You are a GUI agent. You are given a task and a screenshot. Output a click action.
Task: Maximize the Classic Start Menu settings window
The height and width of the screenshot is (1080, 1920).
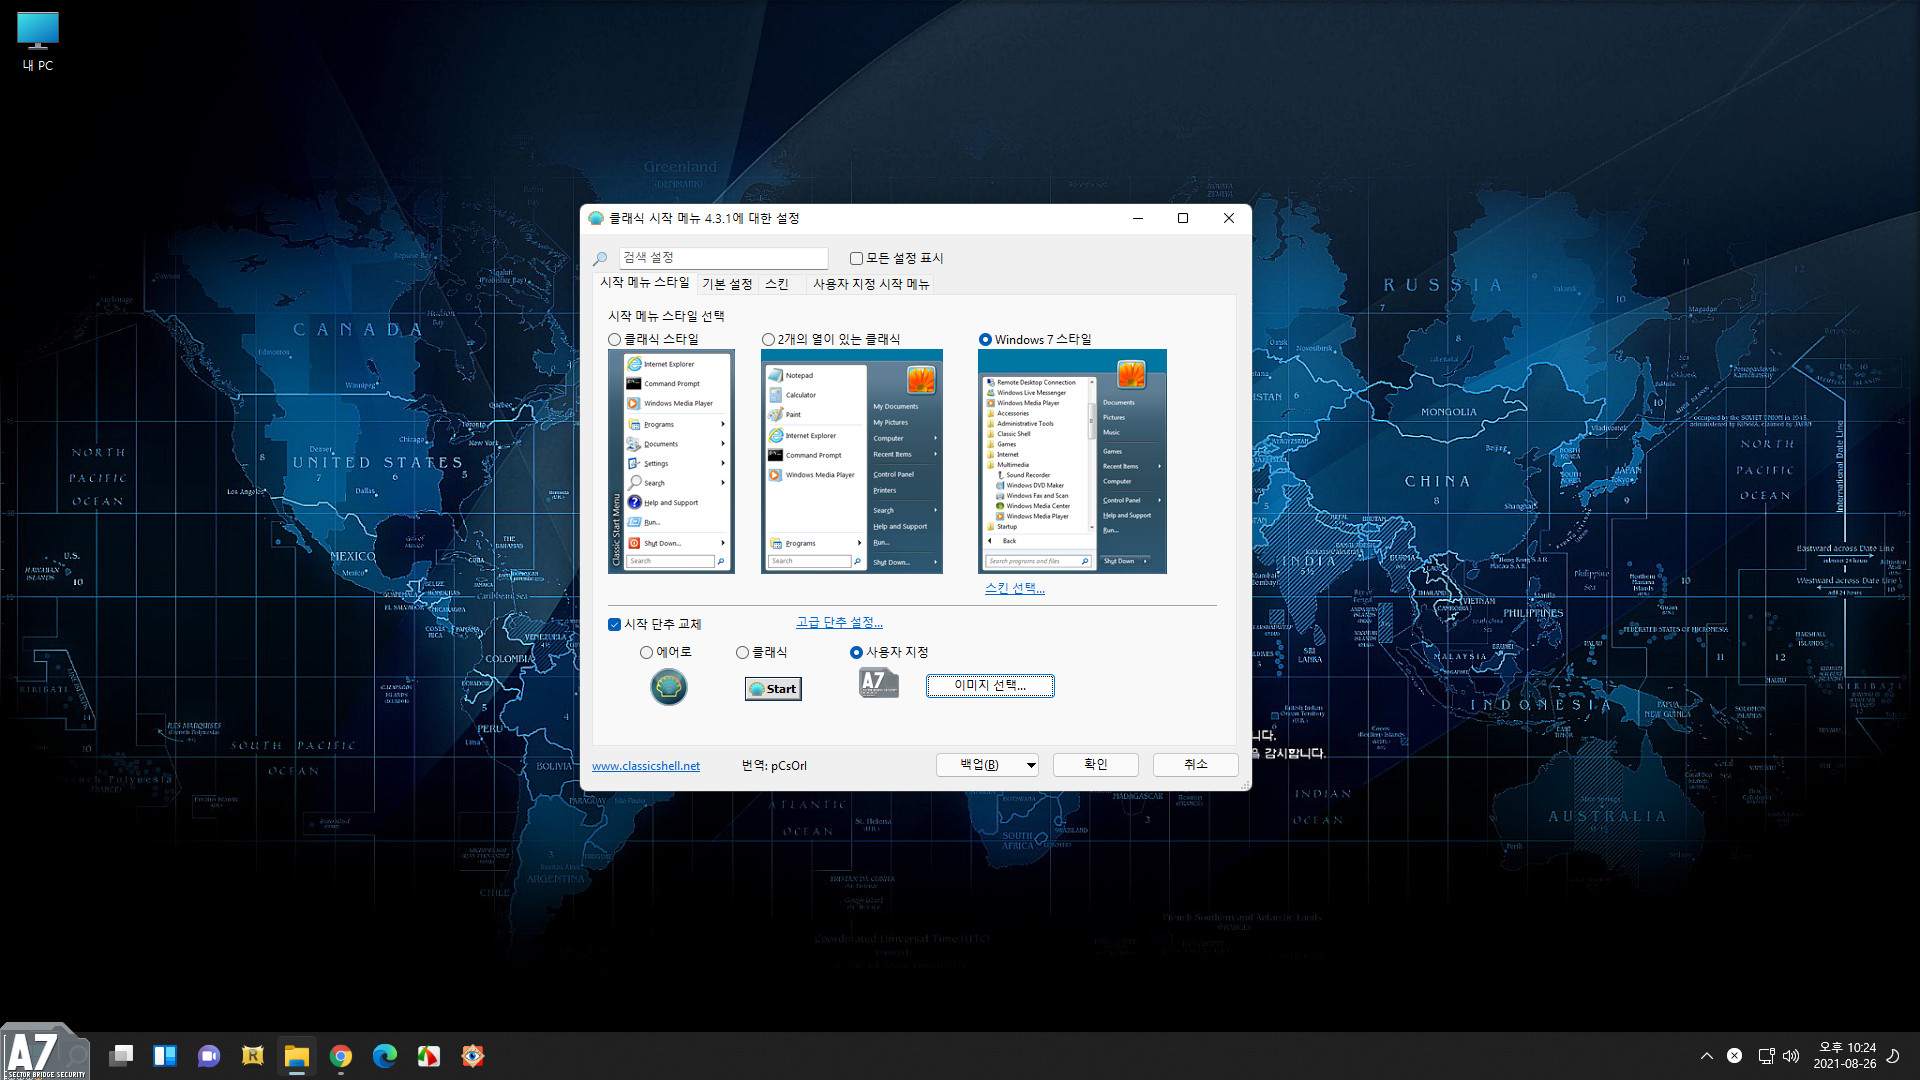[x=1183, y=218]
